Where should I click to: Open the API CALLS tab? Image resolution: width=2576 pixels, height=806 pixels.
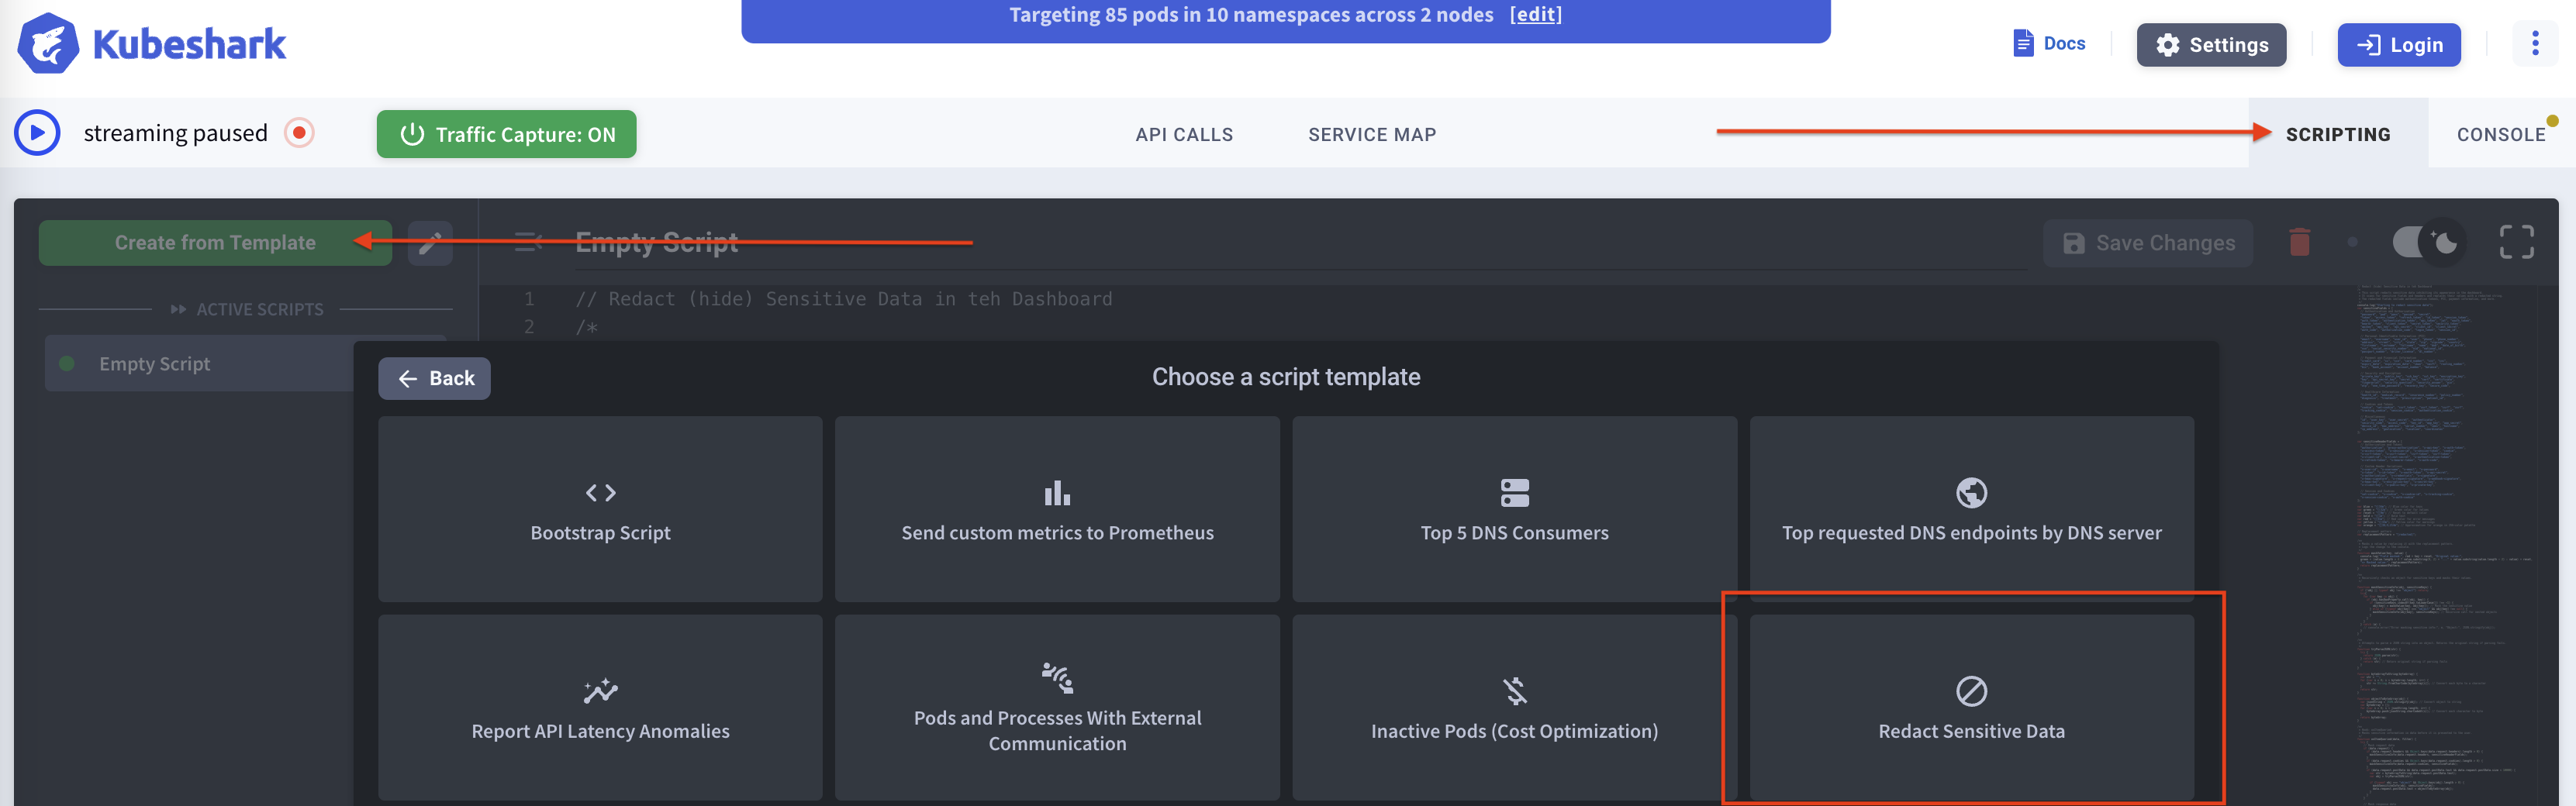[x=1183, y=134]
